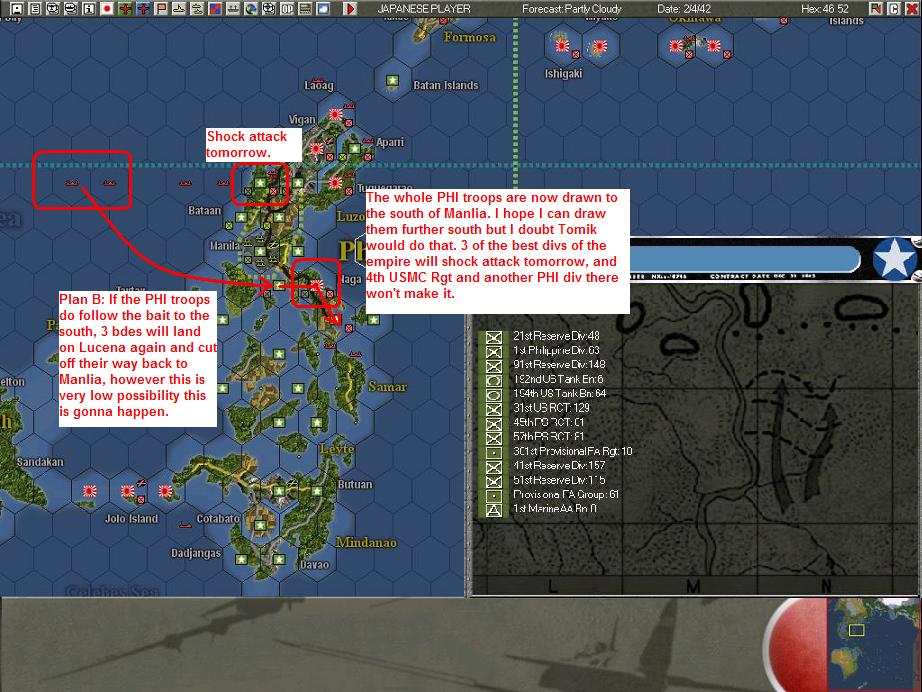922x692 pixels.
Task: Click the red arrow end-turn button
Action: click(350, 9)
